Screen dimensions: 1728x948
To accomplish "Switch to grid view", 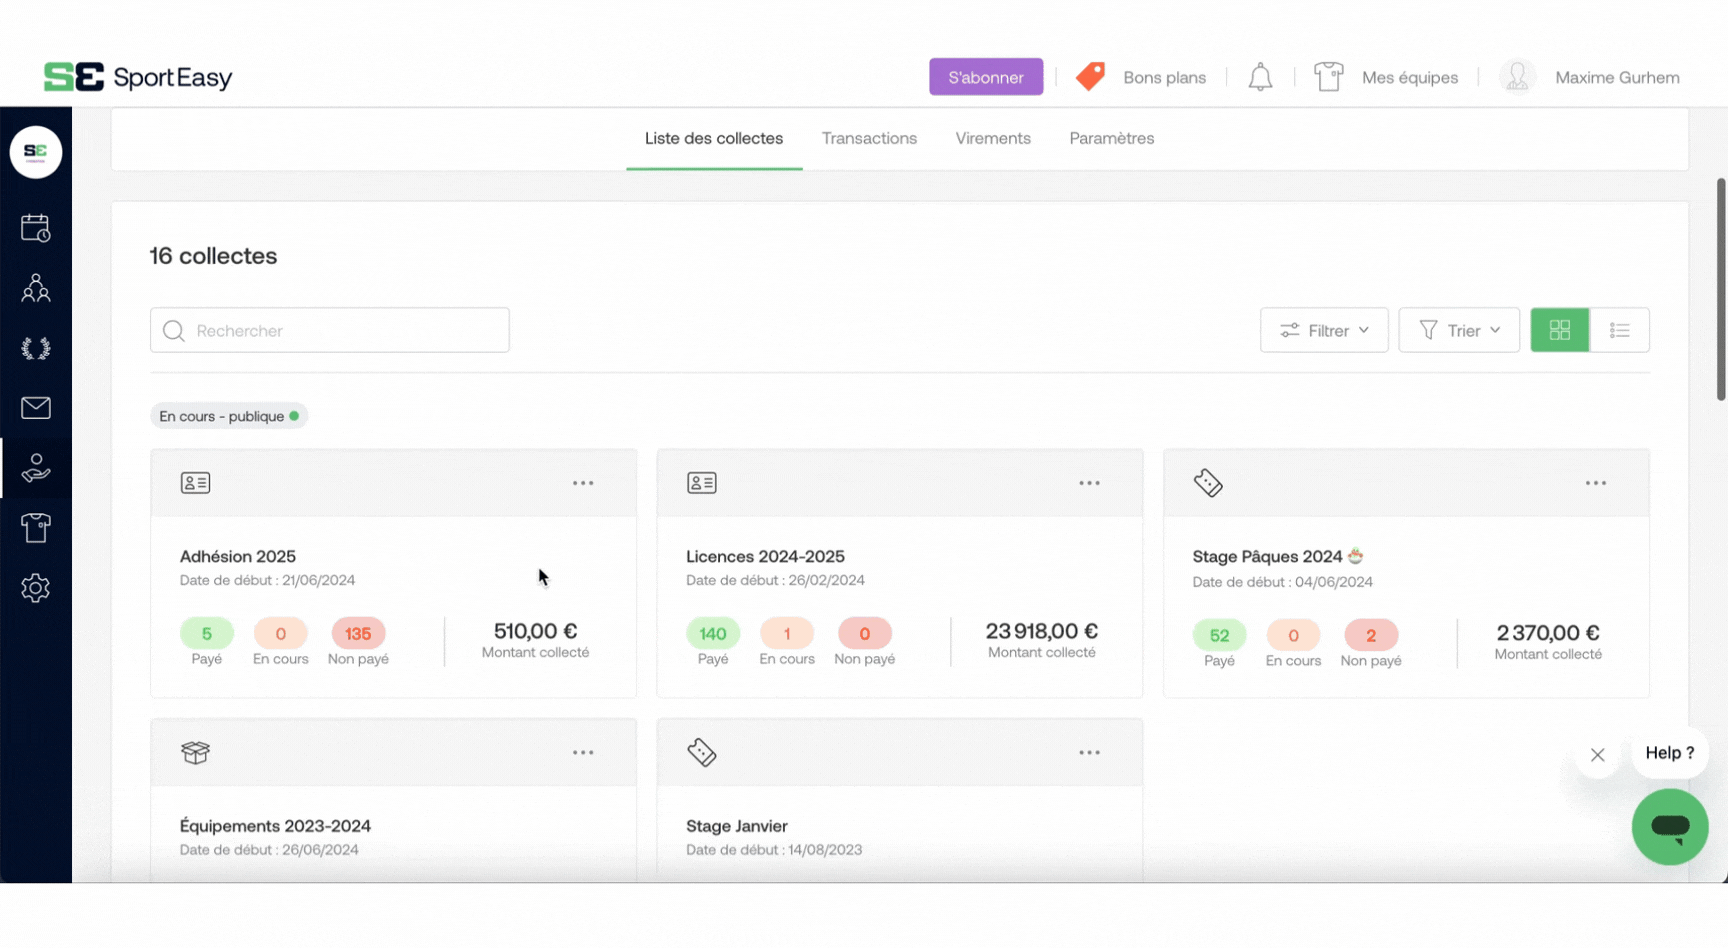I will click(1560, 330).
